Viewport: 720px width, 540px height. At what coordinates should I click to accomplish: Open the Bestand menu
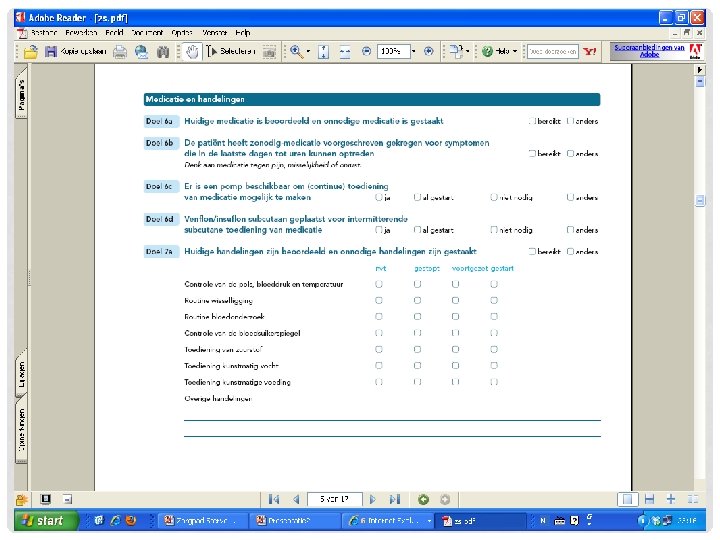[44, 33]
